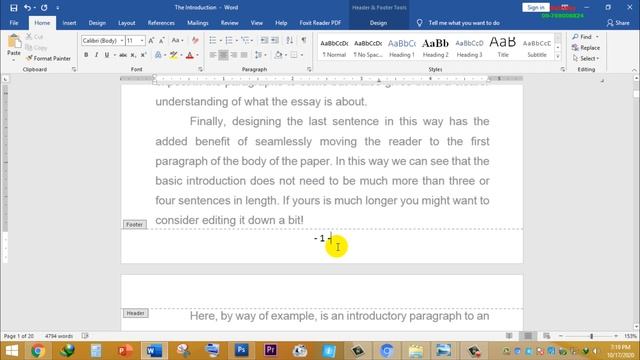
Task: Open the font name dropdown
Action: point(122,40)
